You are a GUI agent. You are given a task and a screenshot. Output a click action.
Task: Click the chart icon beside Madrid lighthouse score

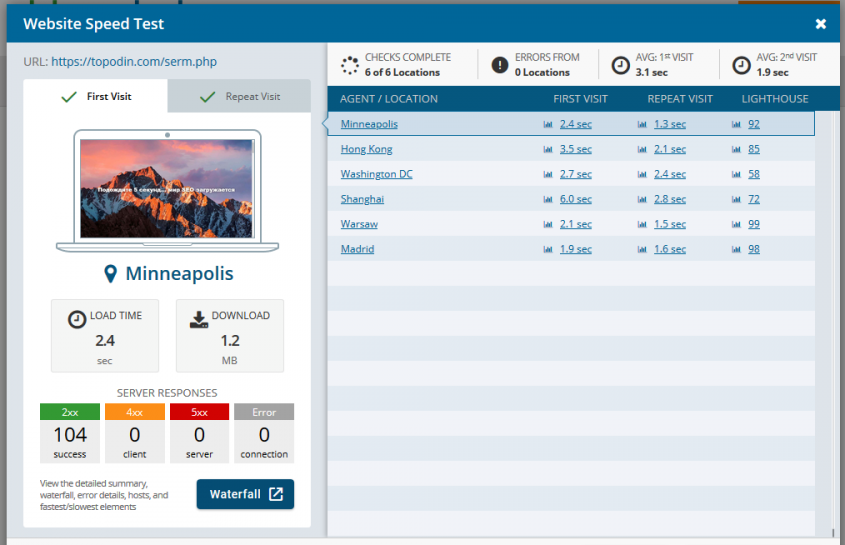(x=737, y=250)
